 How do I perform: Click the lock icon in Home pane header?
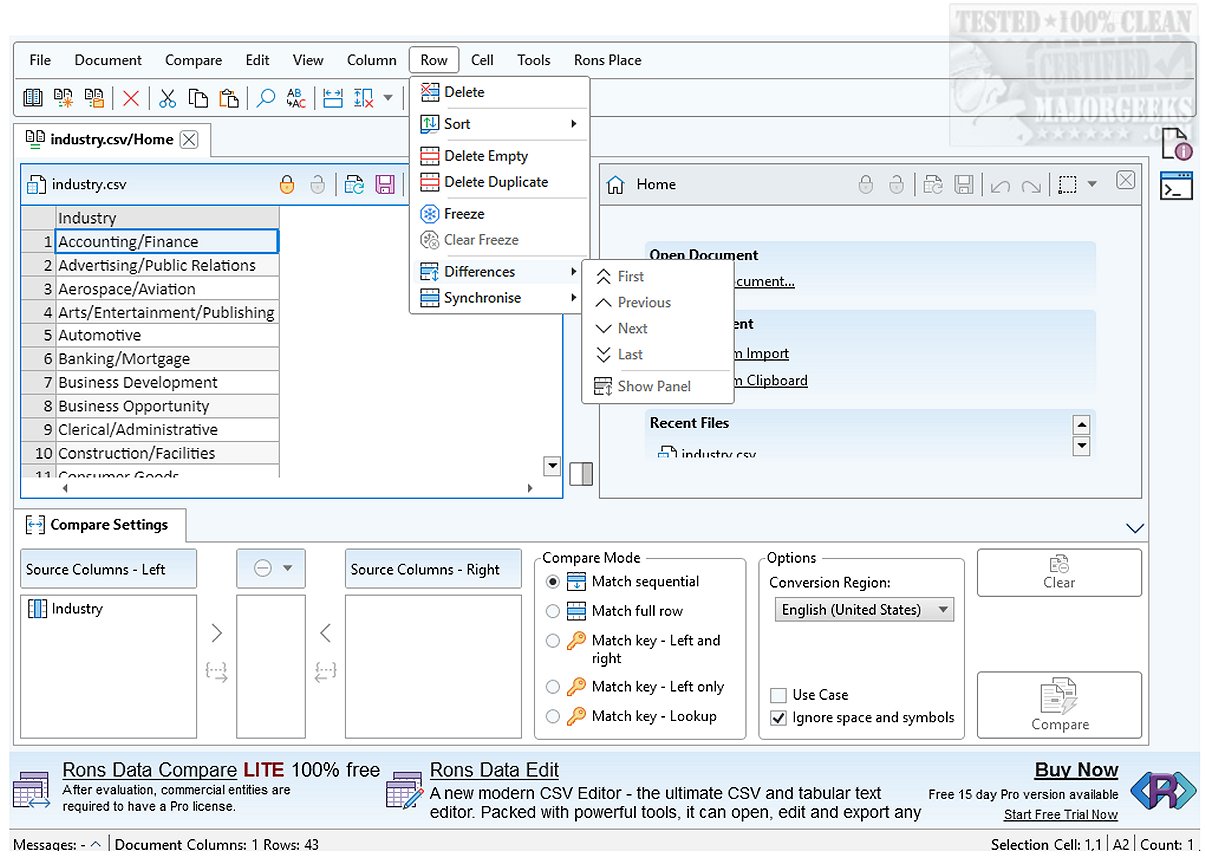click(x=866, y=184)
